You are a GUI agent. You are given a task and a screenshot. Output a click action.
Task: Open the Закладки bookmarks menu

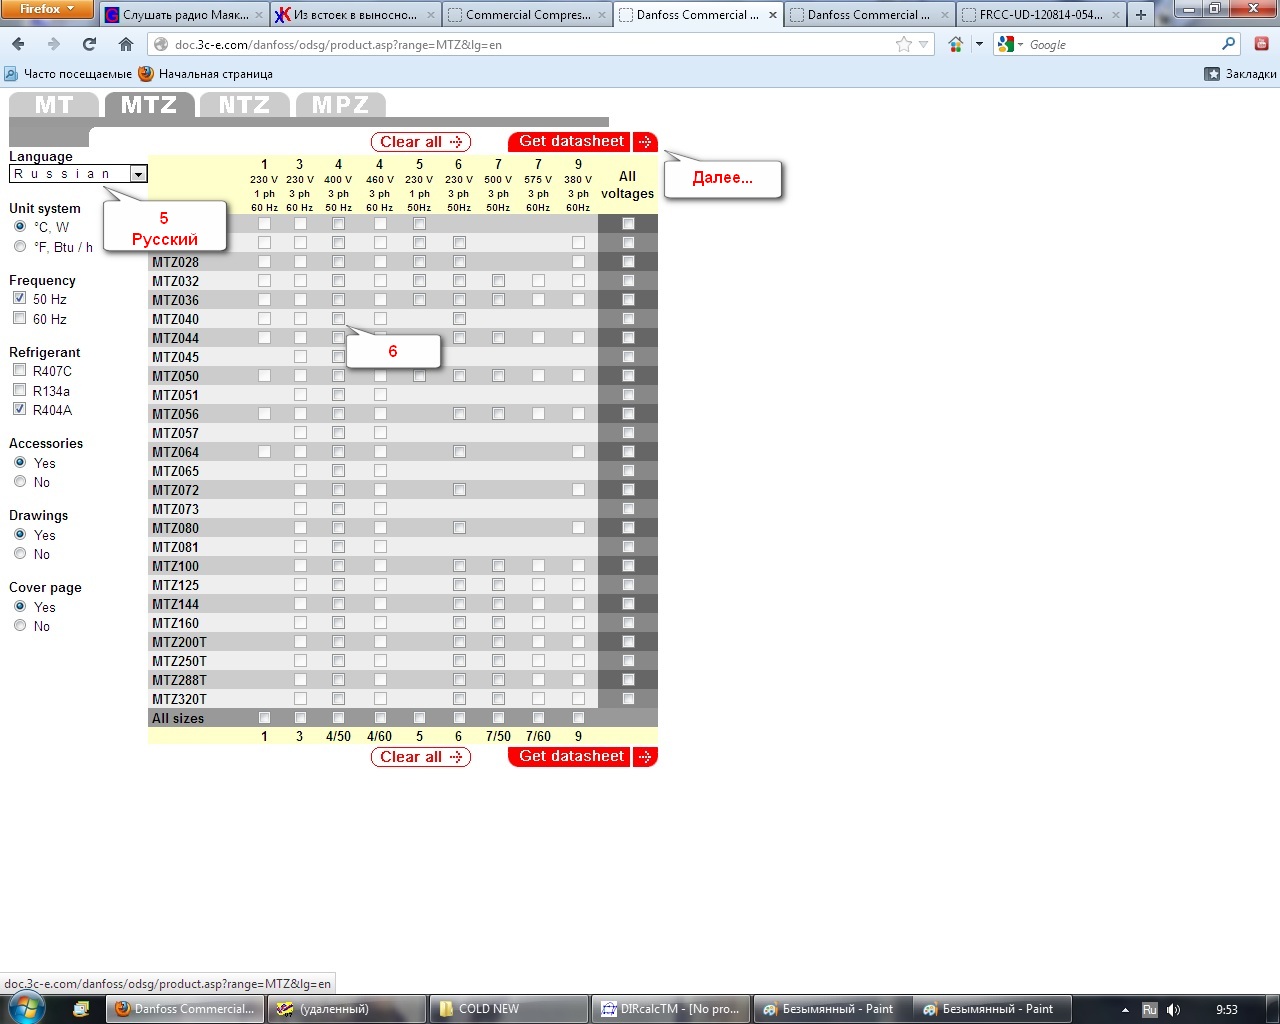click(1240, 74)
